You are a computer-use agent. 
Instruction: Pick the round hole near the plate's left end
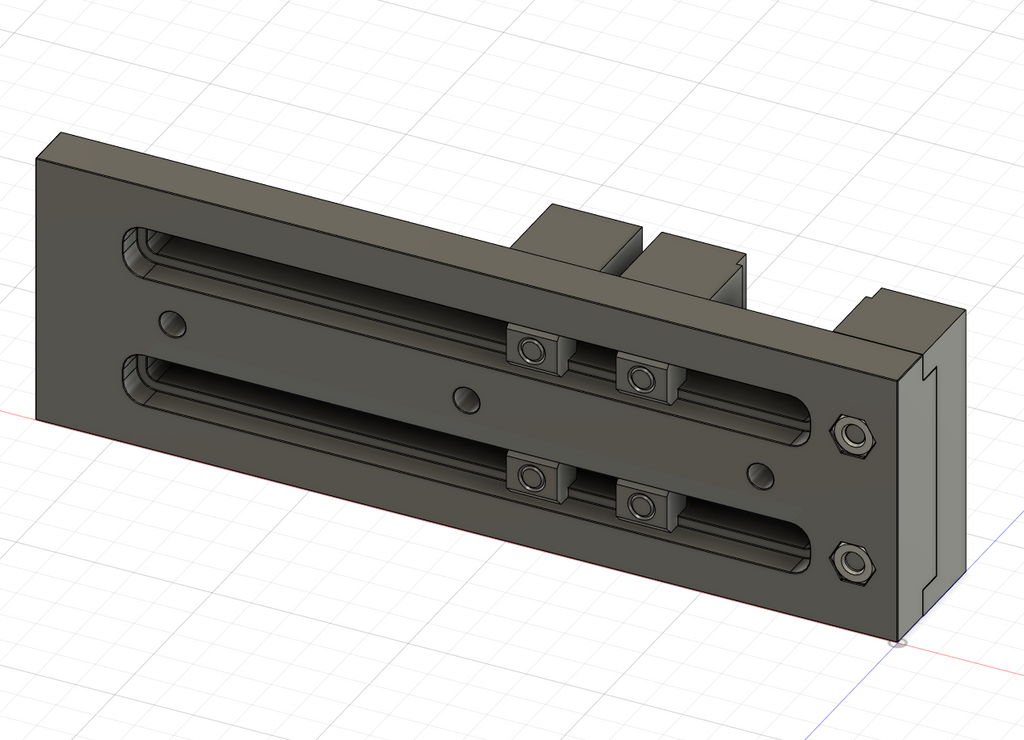tap(173, 324)
